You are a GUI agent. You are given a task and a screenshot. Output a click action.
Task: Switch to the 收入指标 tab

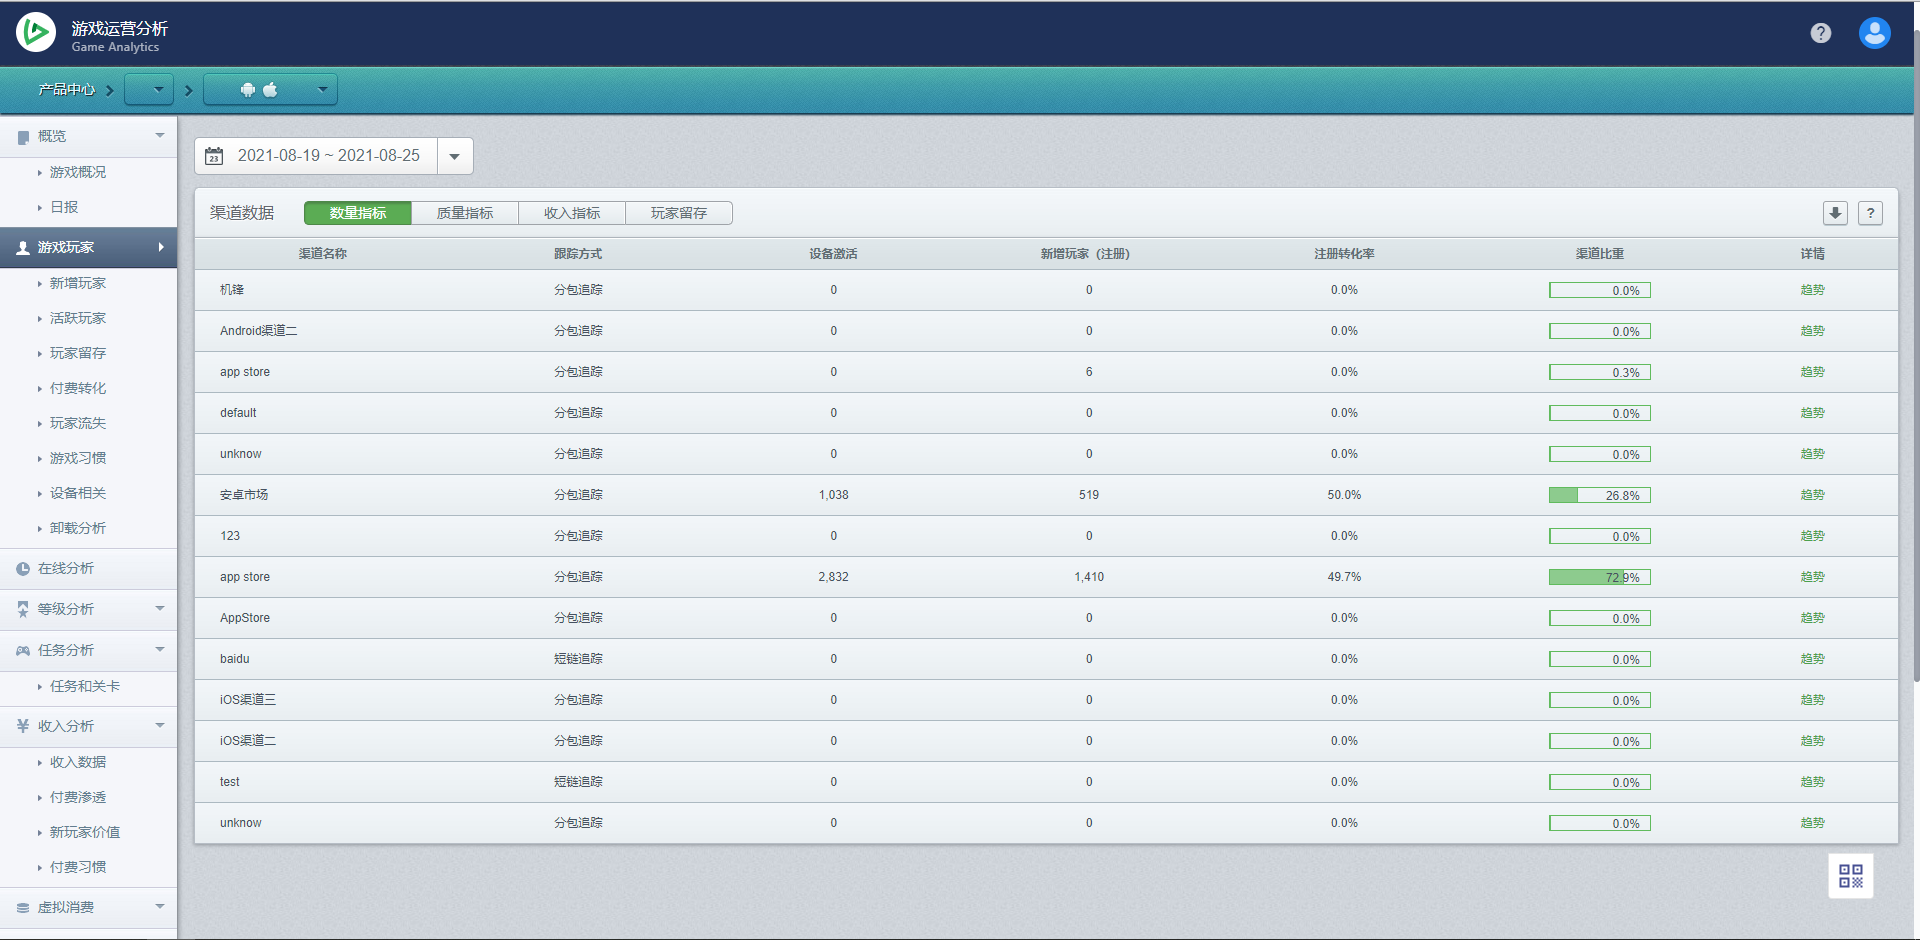pos(572,213)
